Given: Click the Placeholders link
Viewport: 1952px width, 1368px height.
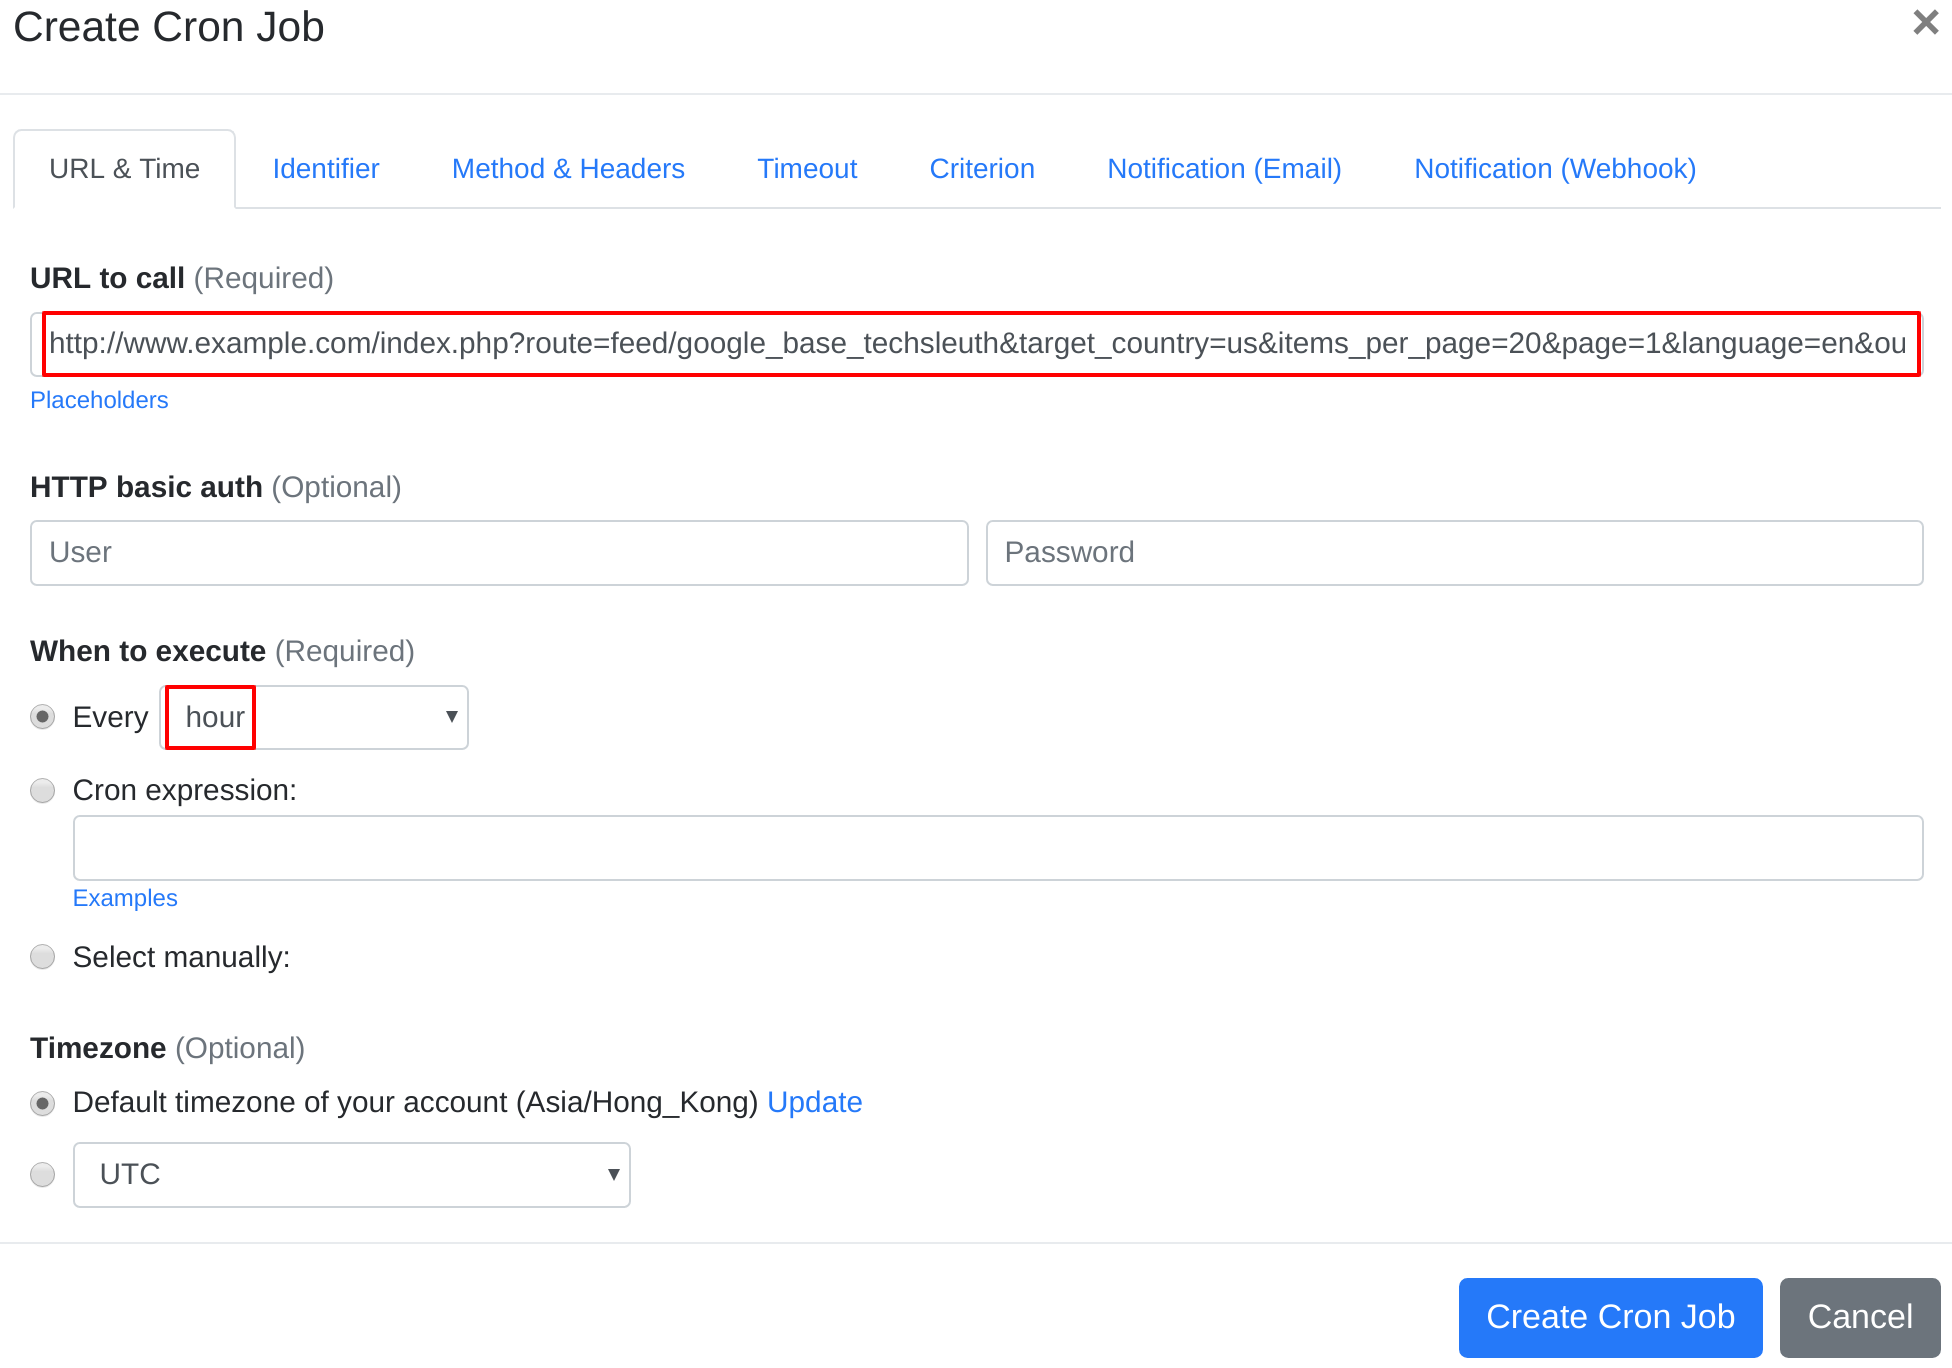Looking at the screenshot, I should (101, 399).
